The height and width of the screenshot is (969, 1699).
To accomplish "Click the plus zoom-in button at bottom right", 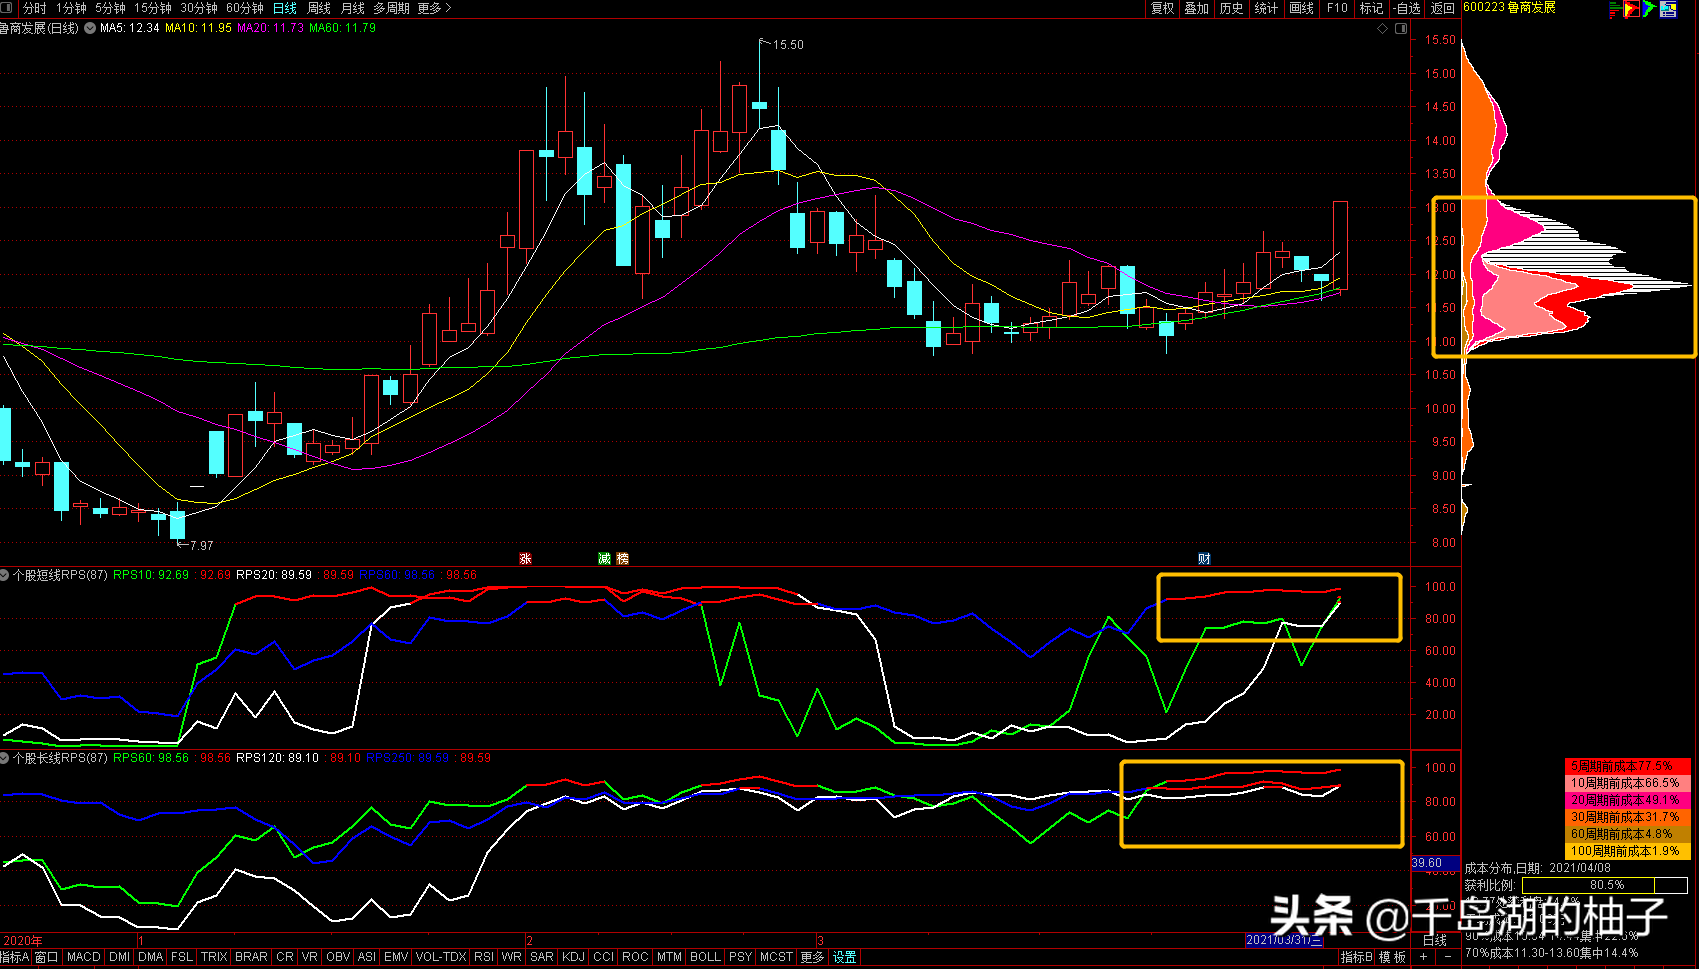I will click(1423, 957).
